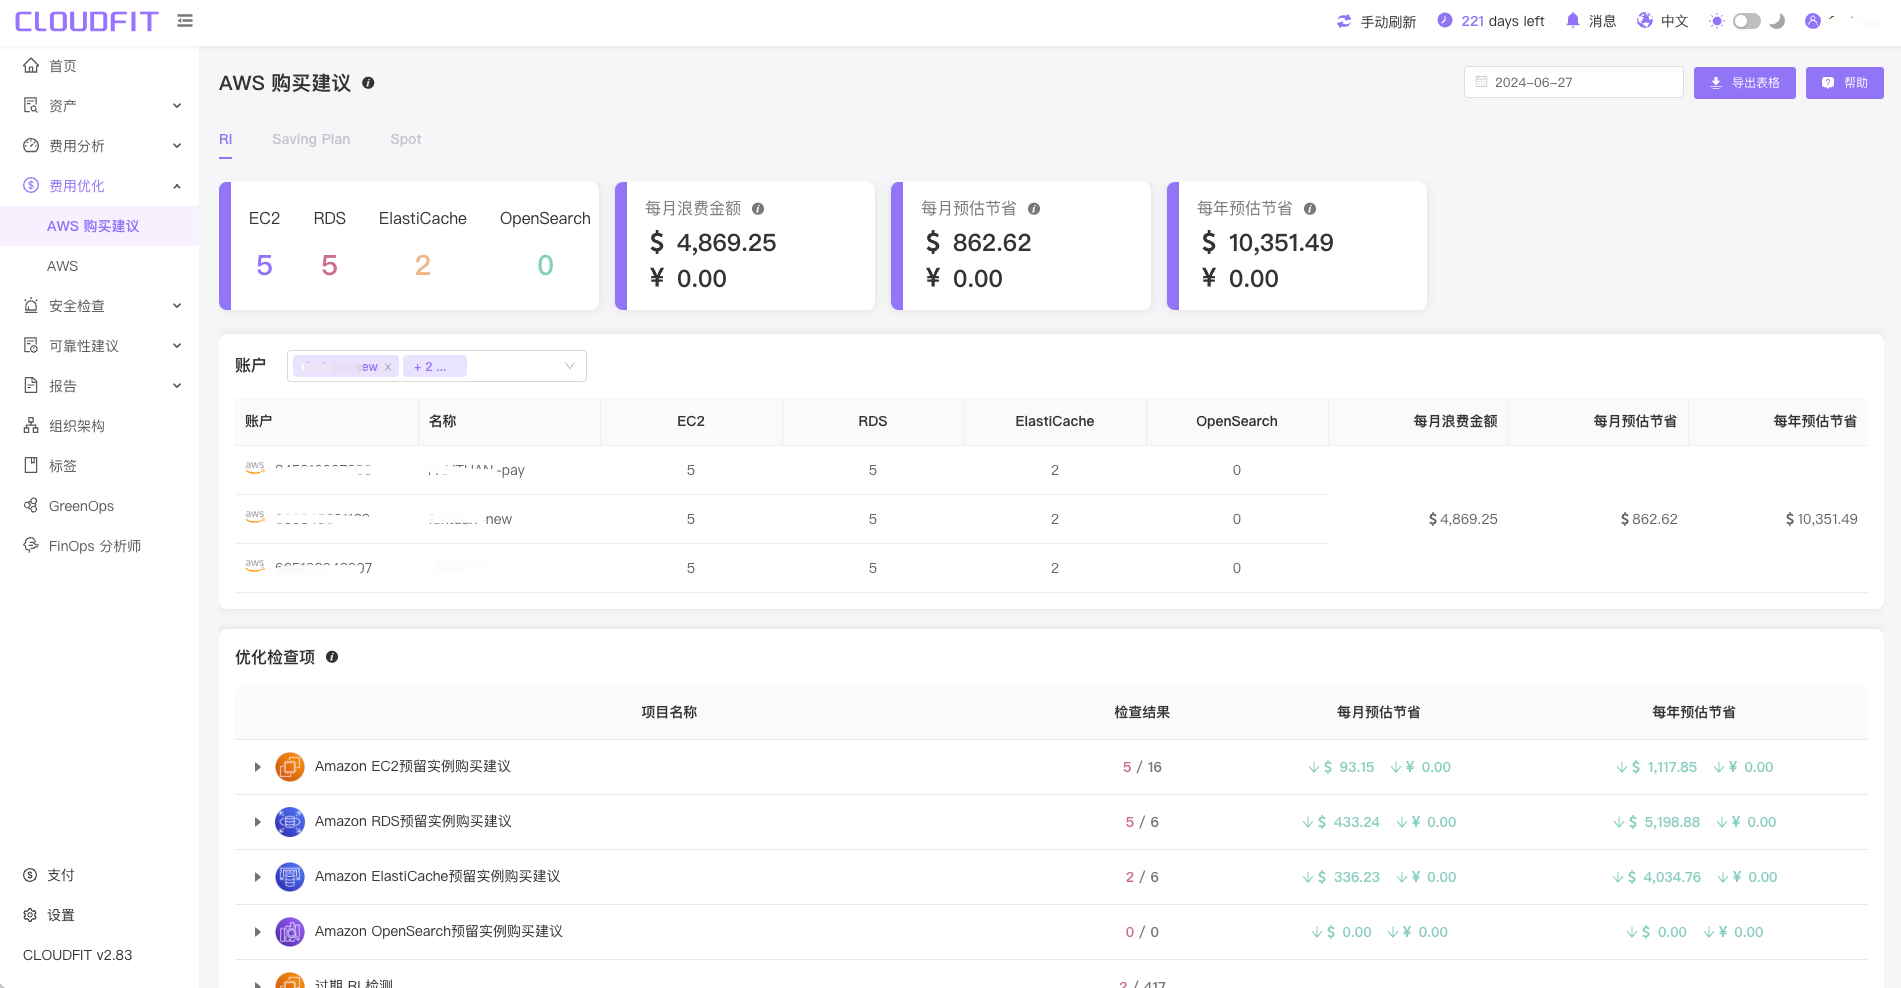This screenshot has width=1901, height=988.
Task: Click the 221 days left clock icon
Action: (1445, 20)
